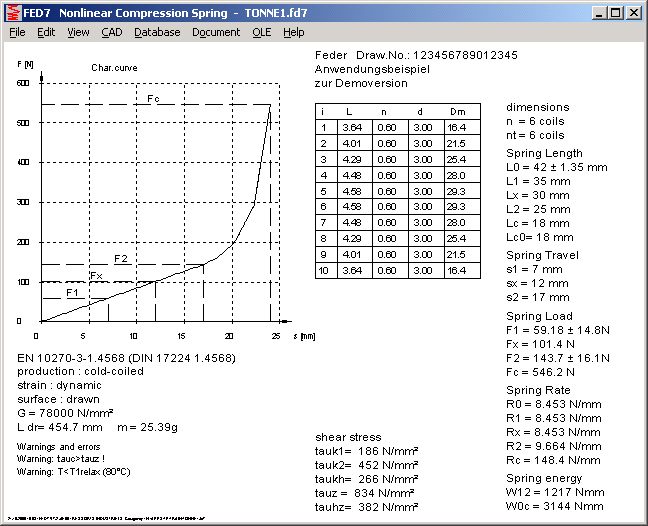The width and height of the screenshot is (648, 526).
Task: Open the View menu
Action: click(x=78, y=32)
